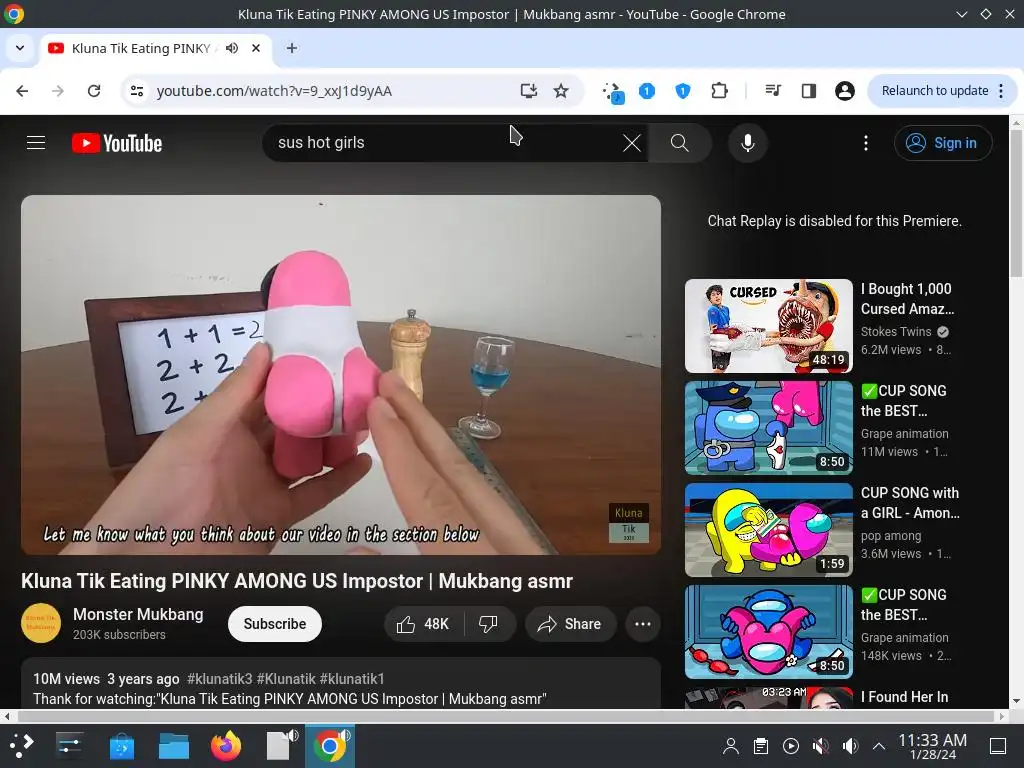Open 'I Found Her In' video title

(x=904, y=697)
